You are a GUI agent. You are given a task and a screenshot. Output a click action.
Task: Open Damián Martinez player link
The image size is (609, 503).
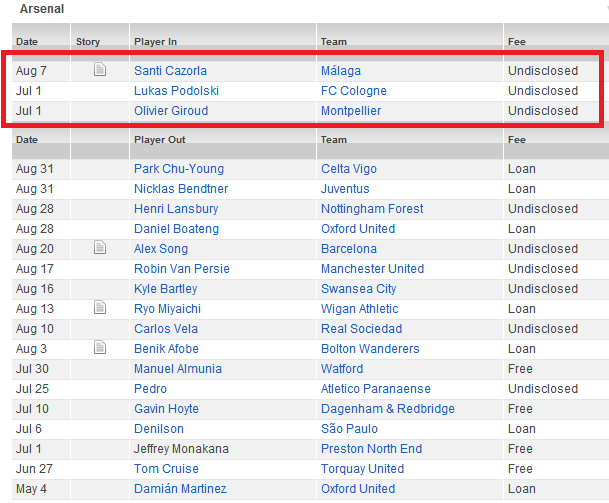[180, 489]
